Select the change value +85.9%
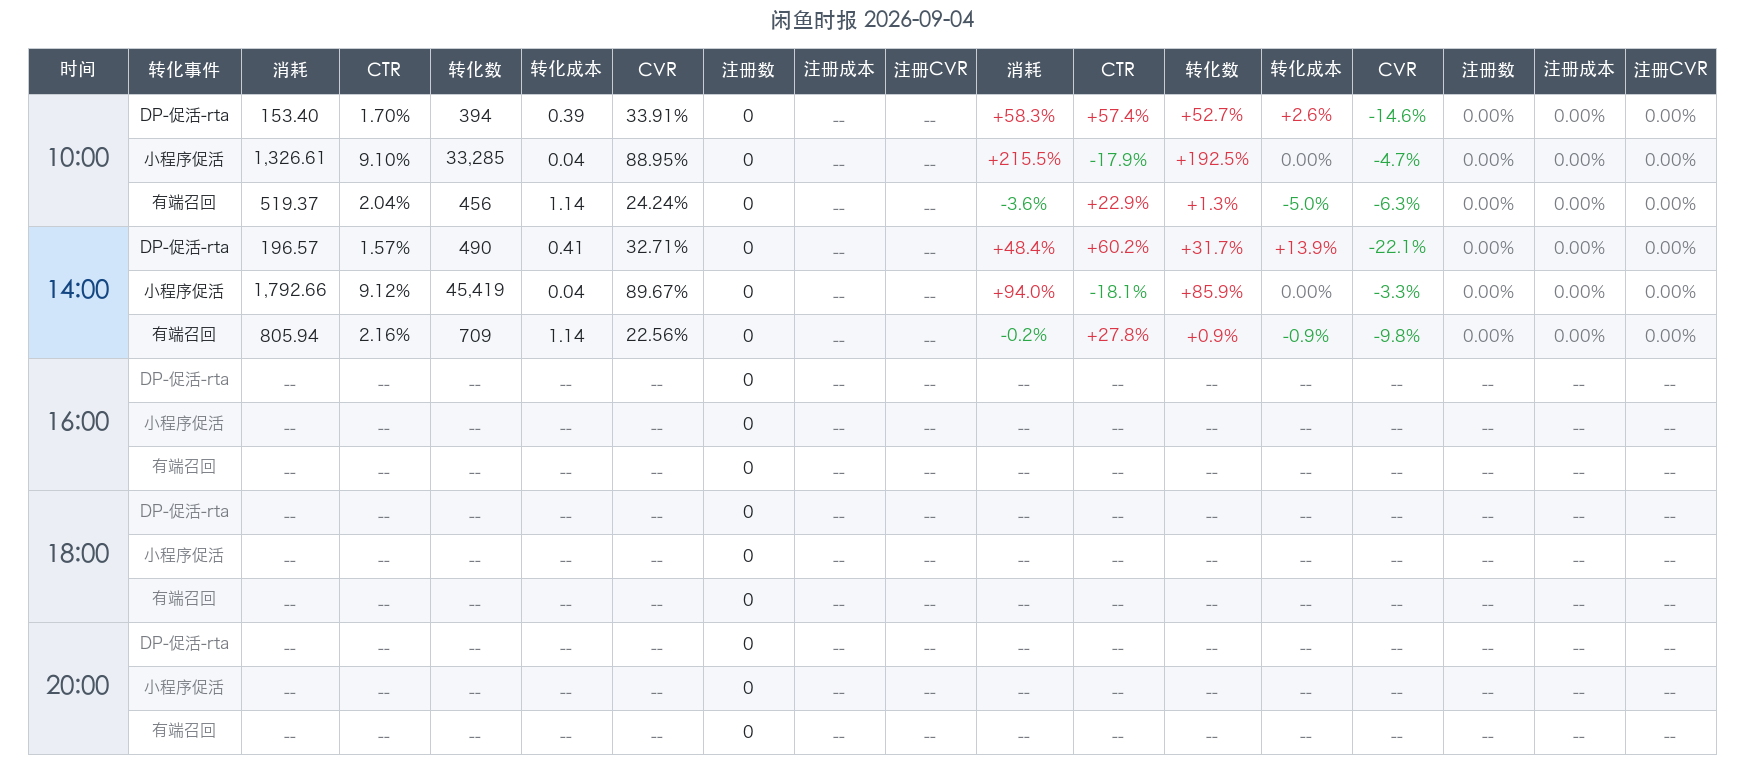This screenshot has width=1744, height=762. (x=1212, y=292)
